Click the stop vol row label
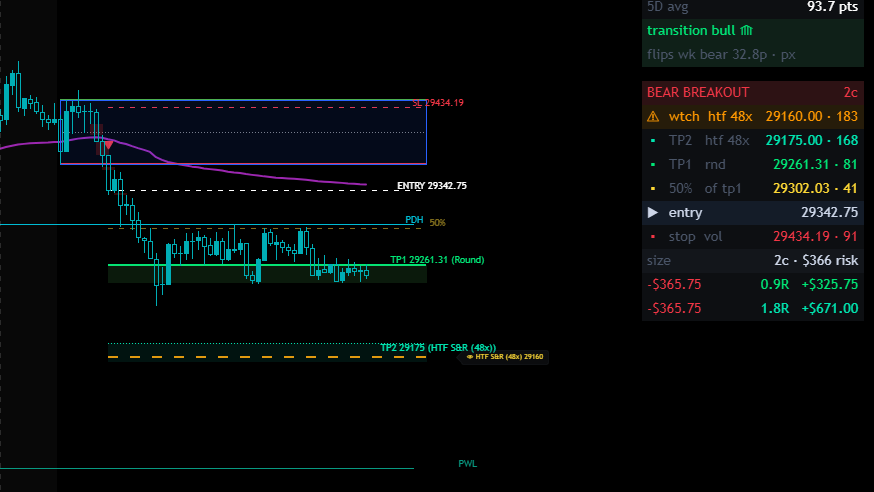 (x=695, y=236)
